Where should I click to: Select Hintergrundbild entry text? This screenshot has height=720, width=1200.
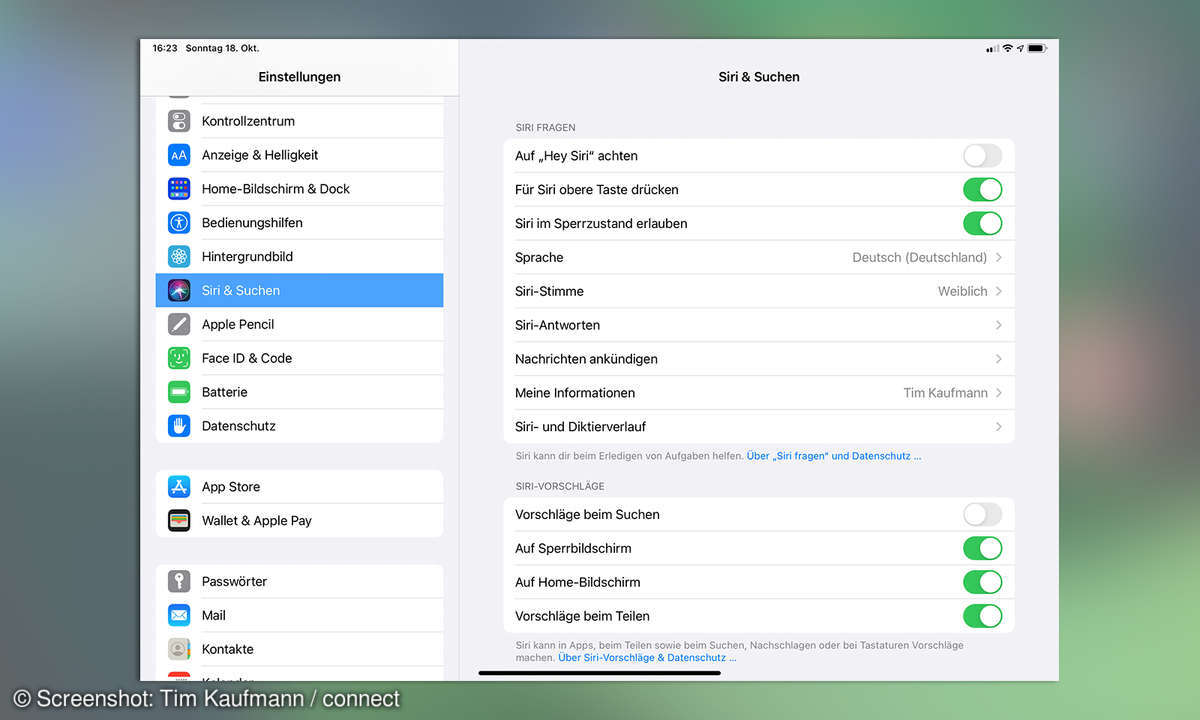pyautogui.click(x=247, y=257)
